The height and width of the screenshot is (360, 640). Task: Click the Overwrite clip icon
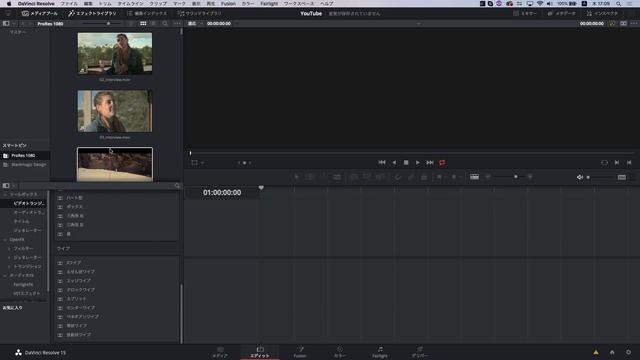pyautogui.click(x=367, y=177)
